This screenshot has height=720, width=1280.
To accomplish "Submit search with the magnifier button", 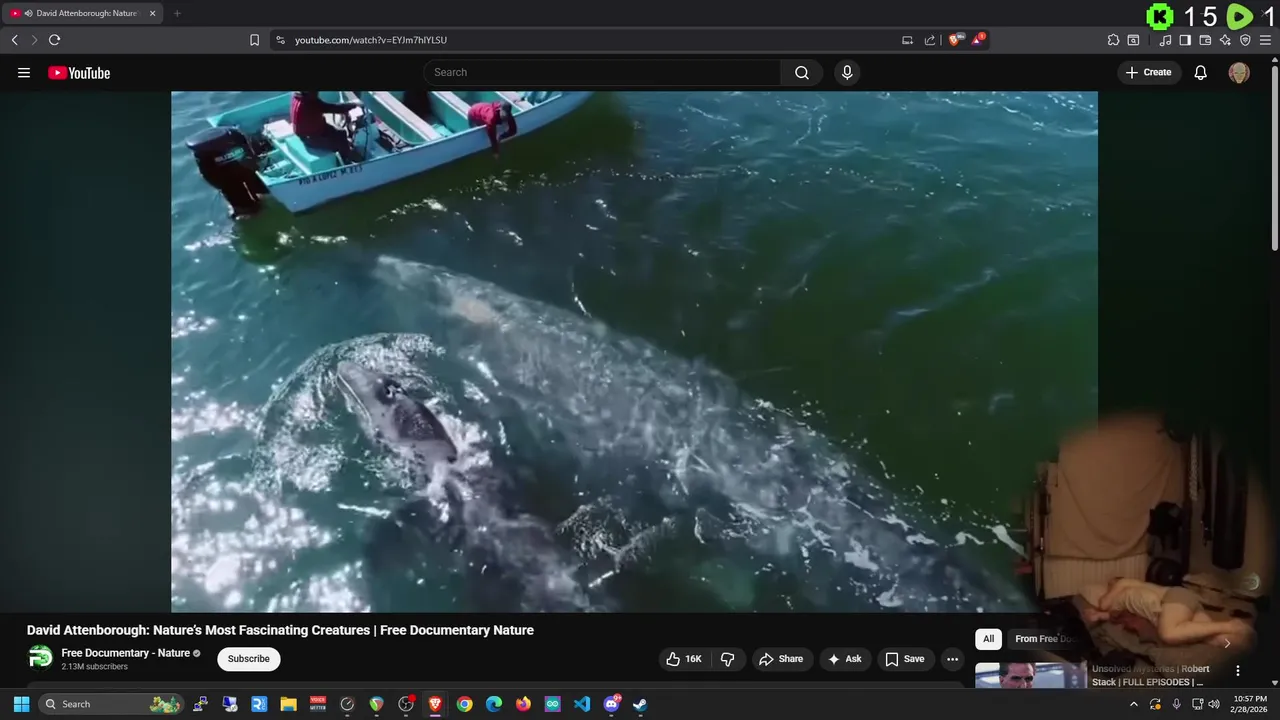I will click(802, 72).
